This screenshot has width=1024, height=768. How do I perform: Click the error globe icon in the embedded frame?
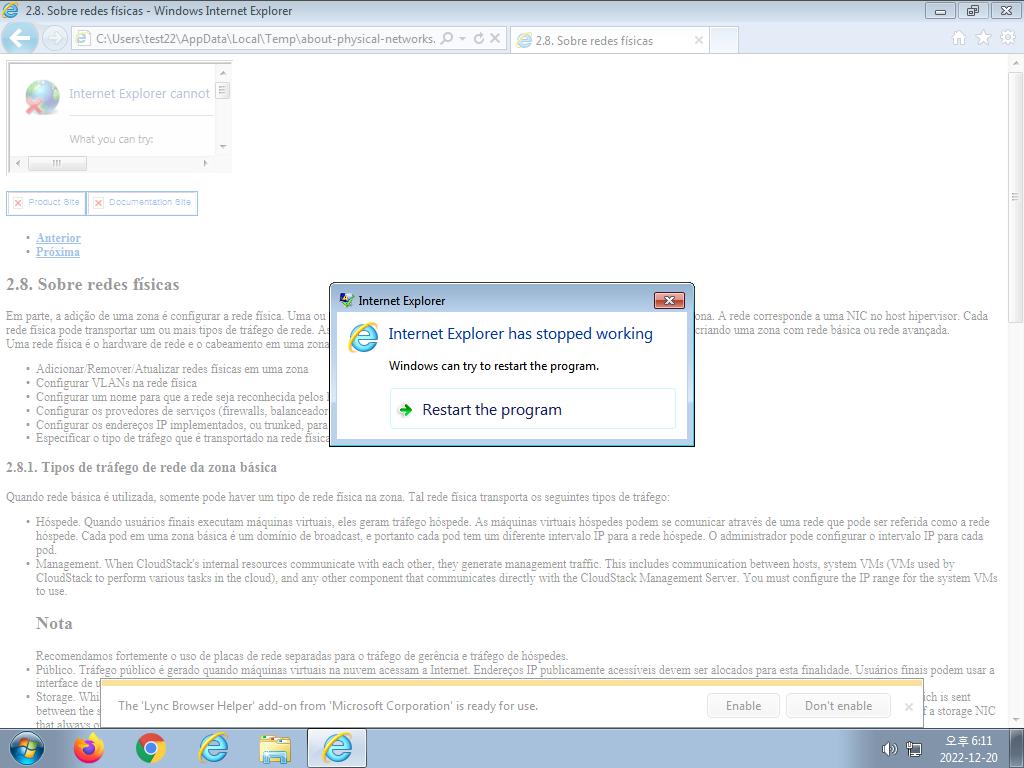[x=42, y=97]
